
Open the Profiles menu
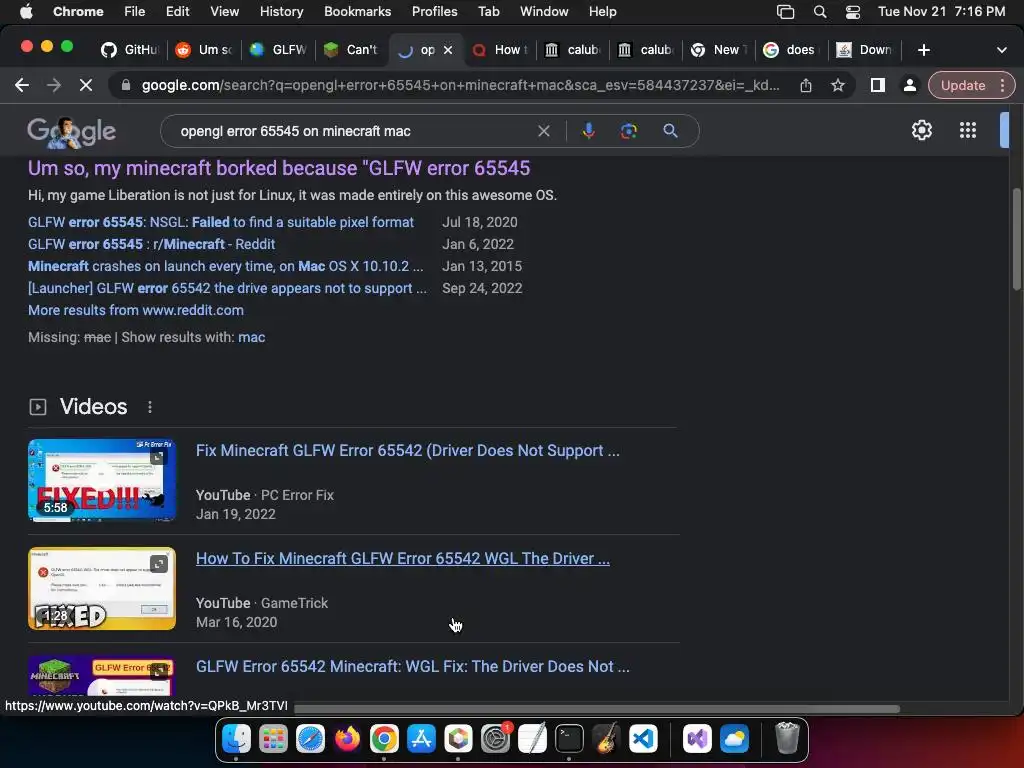pos(434,12)
